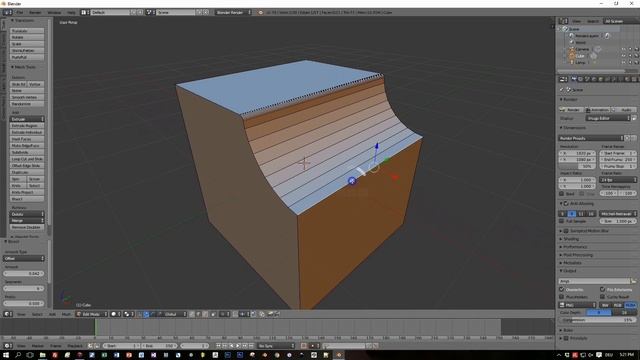
Task: Open the pivot point selector icon
Action: click(128, 314)
